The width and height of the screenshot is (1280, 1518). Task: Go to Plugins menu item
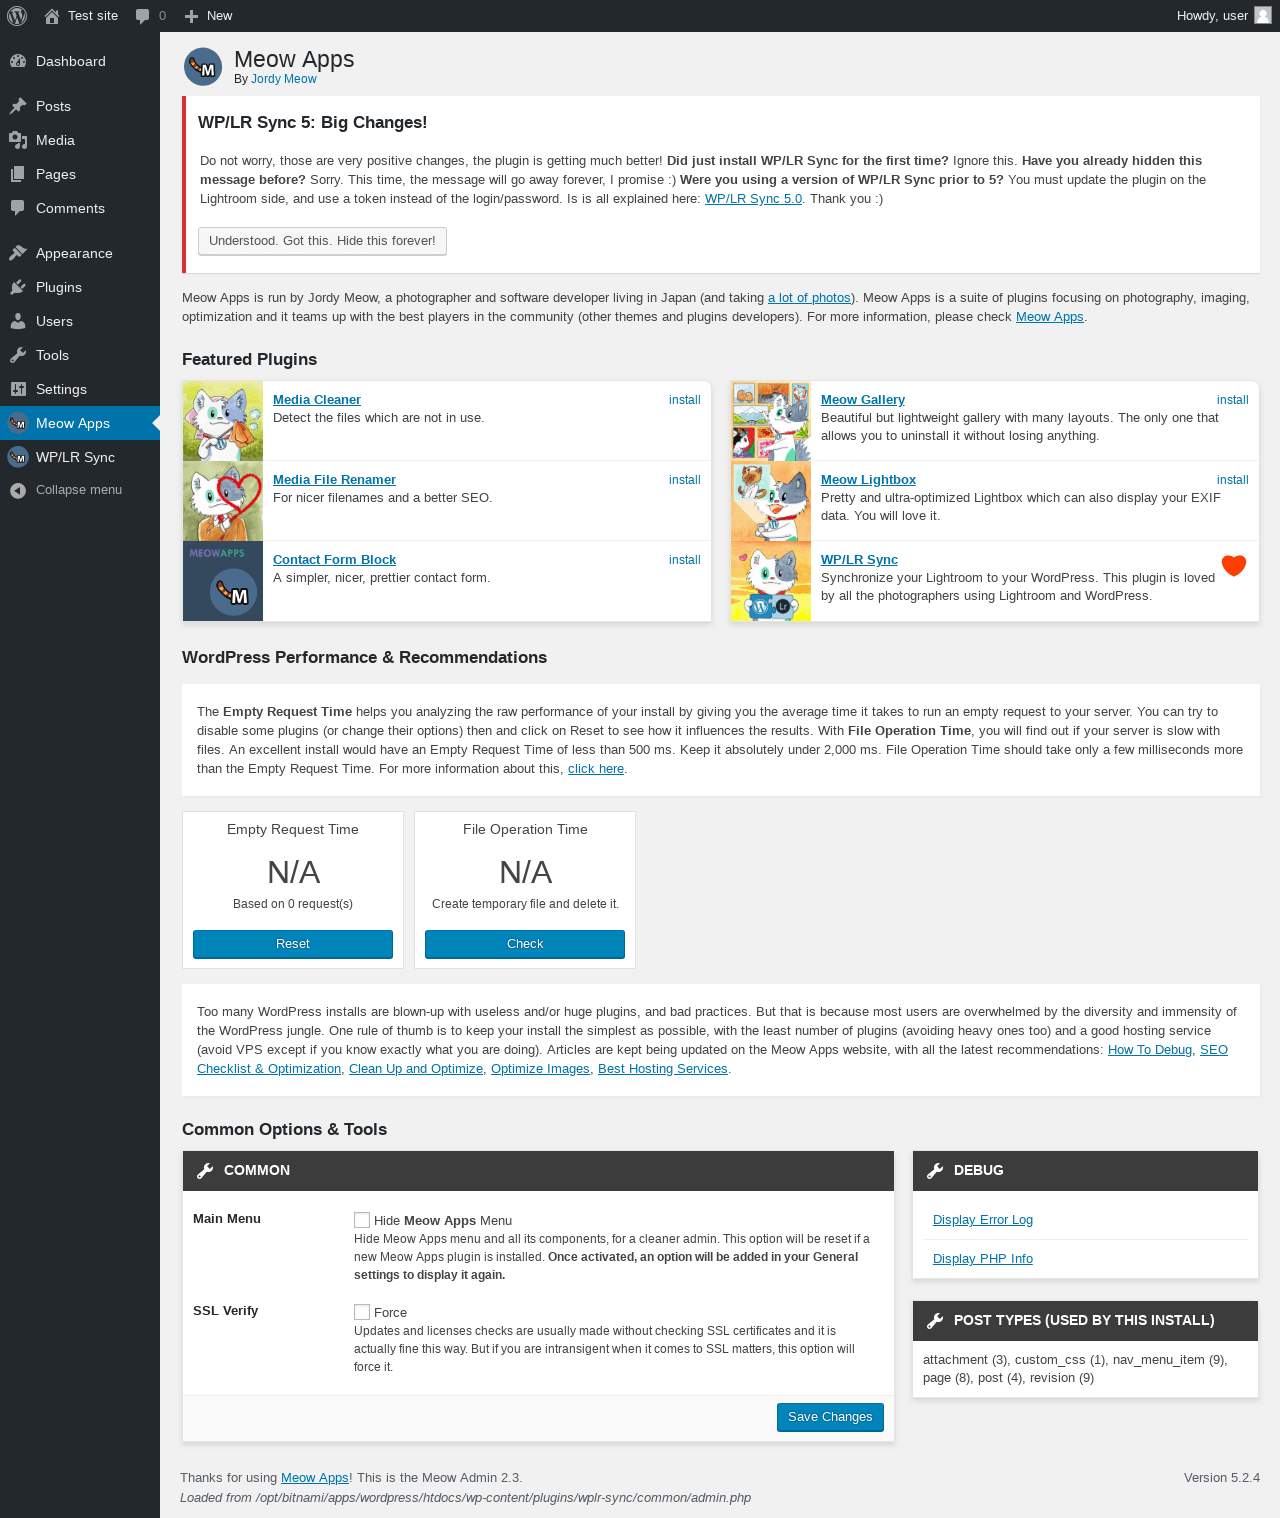(80, 287)
